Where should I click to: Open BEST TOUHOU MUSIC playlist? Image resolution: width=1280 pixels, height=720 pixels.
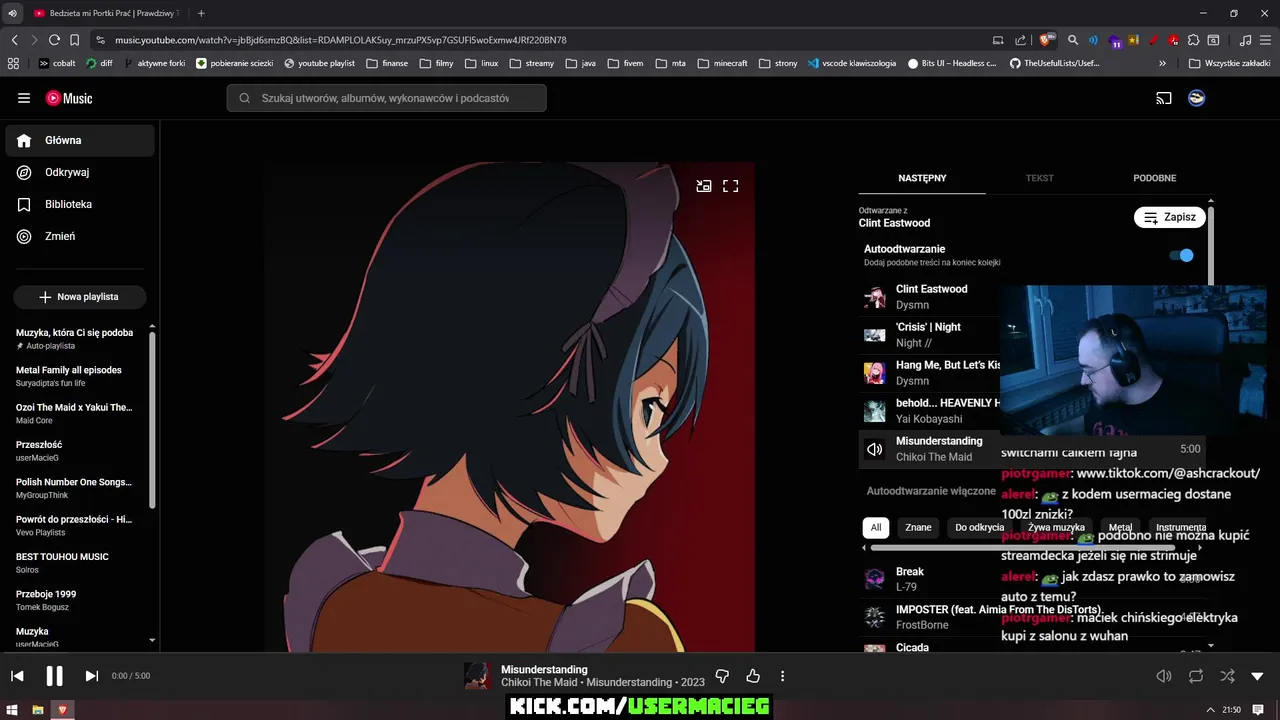click(75, 563)
